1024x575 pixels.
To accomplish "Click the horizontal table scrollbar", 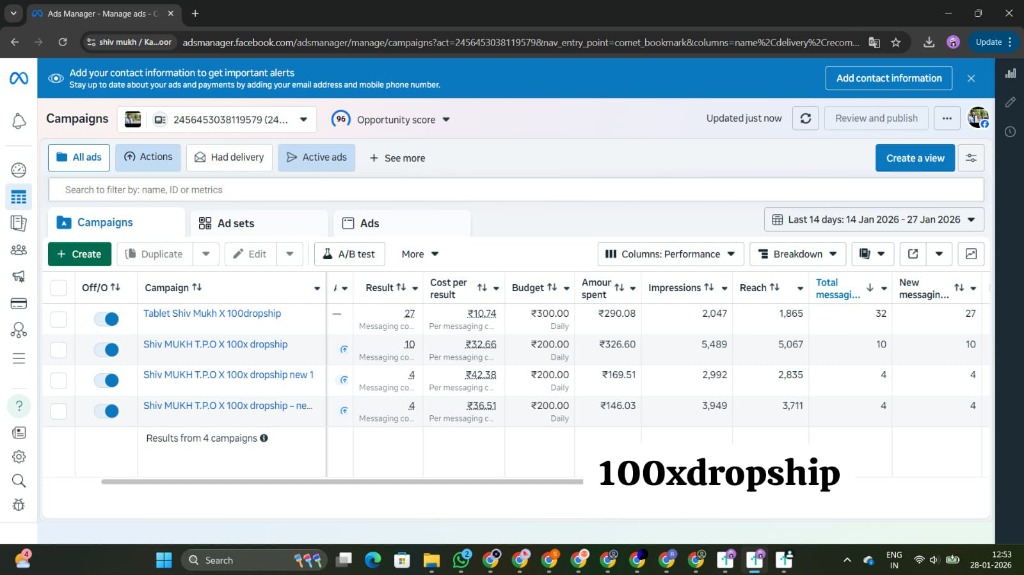I will coord(342,482).
